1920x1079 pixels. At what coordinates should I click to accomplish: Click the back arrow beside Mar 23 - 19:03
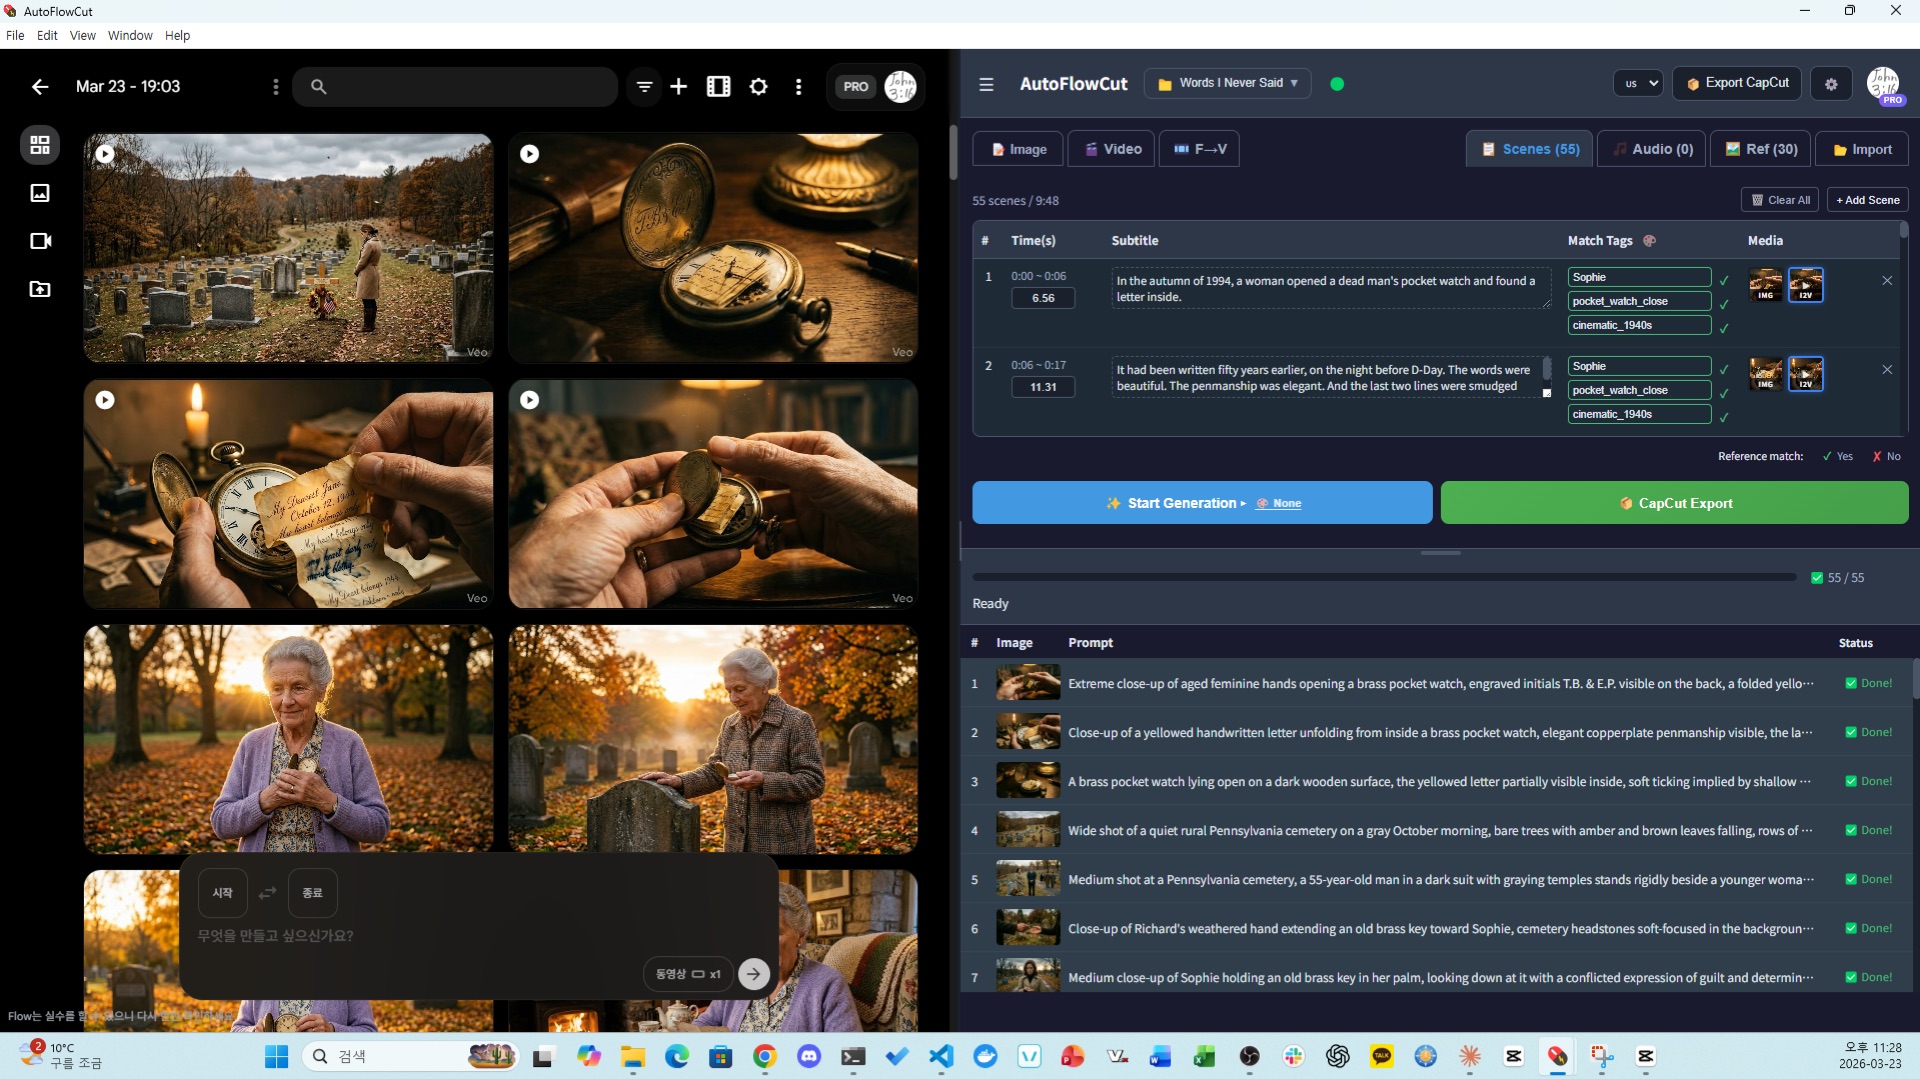click(x=40, y=87)
